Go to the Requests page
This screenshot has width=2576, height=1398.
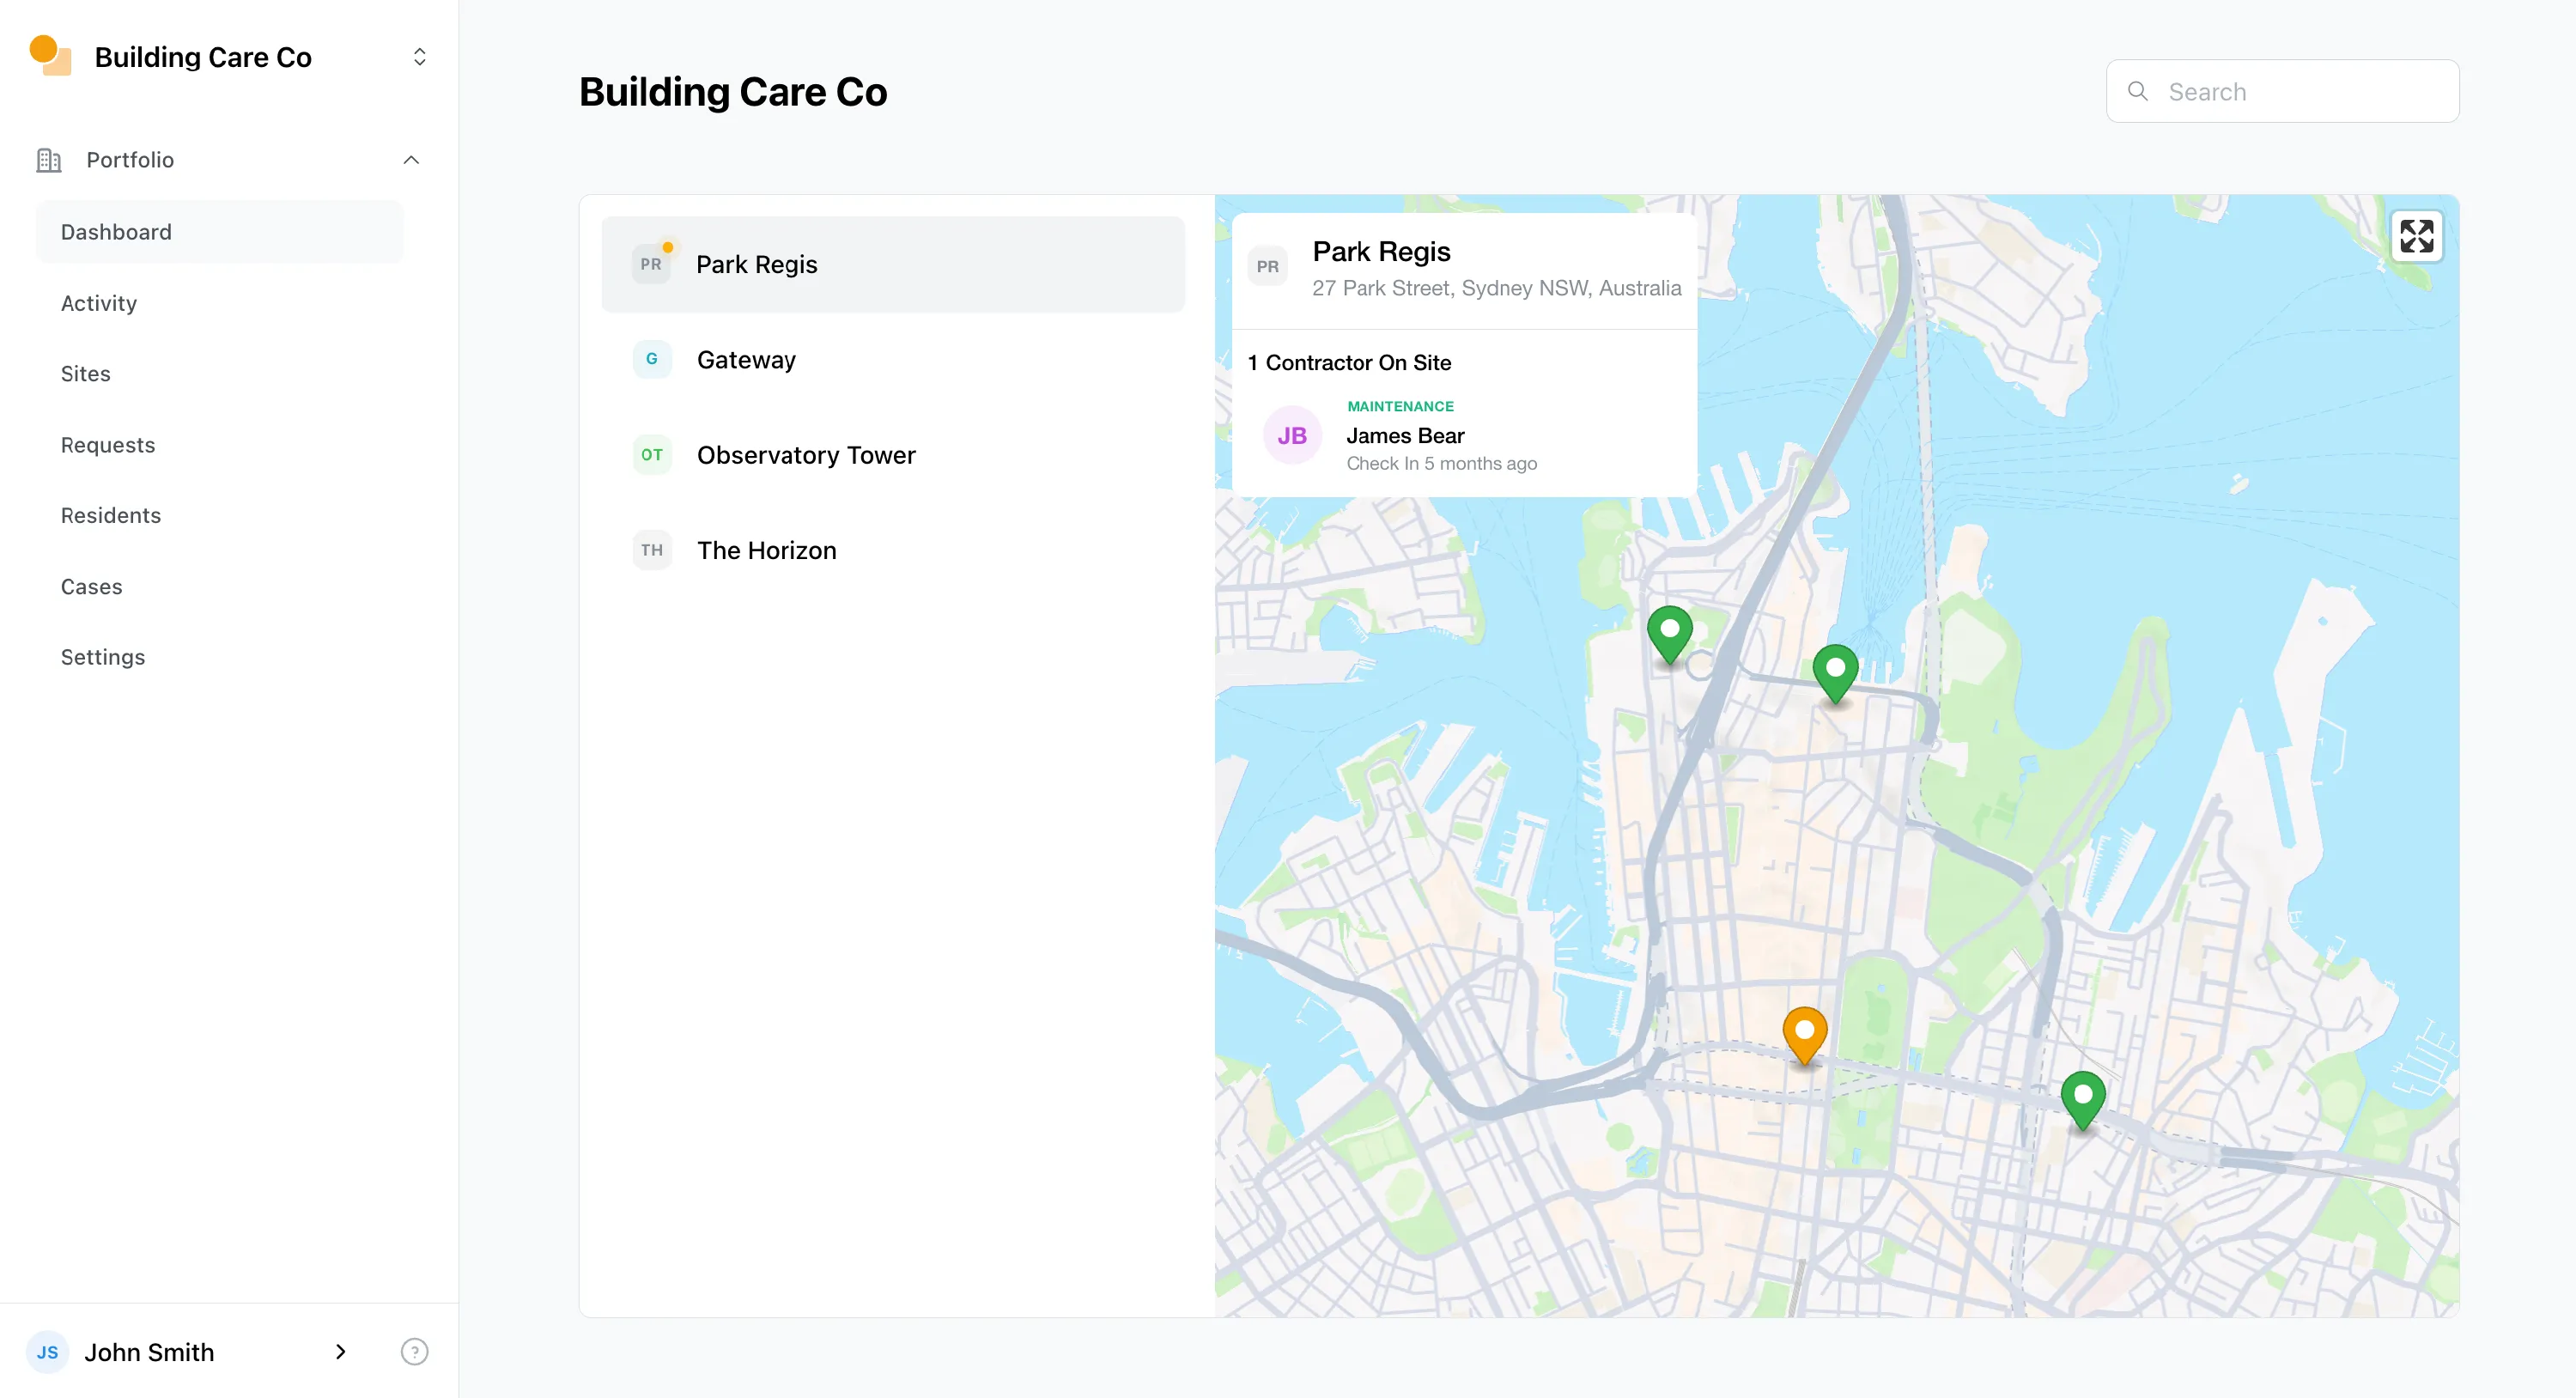[108, 445]
